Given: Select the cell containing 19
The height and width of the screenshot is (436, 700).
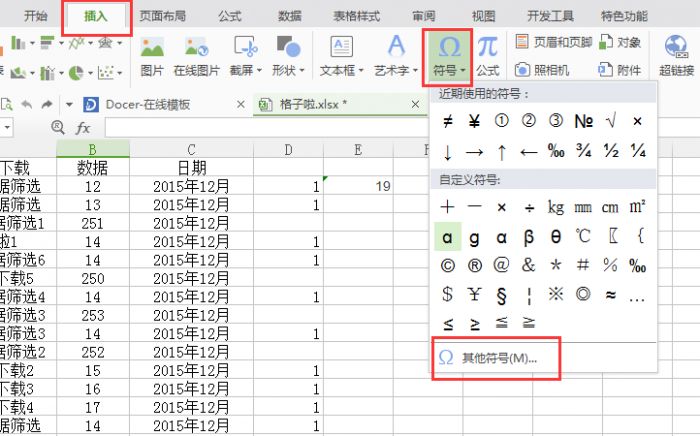Looking at the screenshot, I should [x=358, y=186].
